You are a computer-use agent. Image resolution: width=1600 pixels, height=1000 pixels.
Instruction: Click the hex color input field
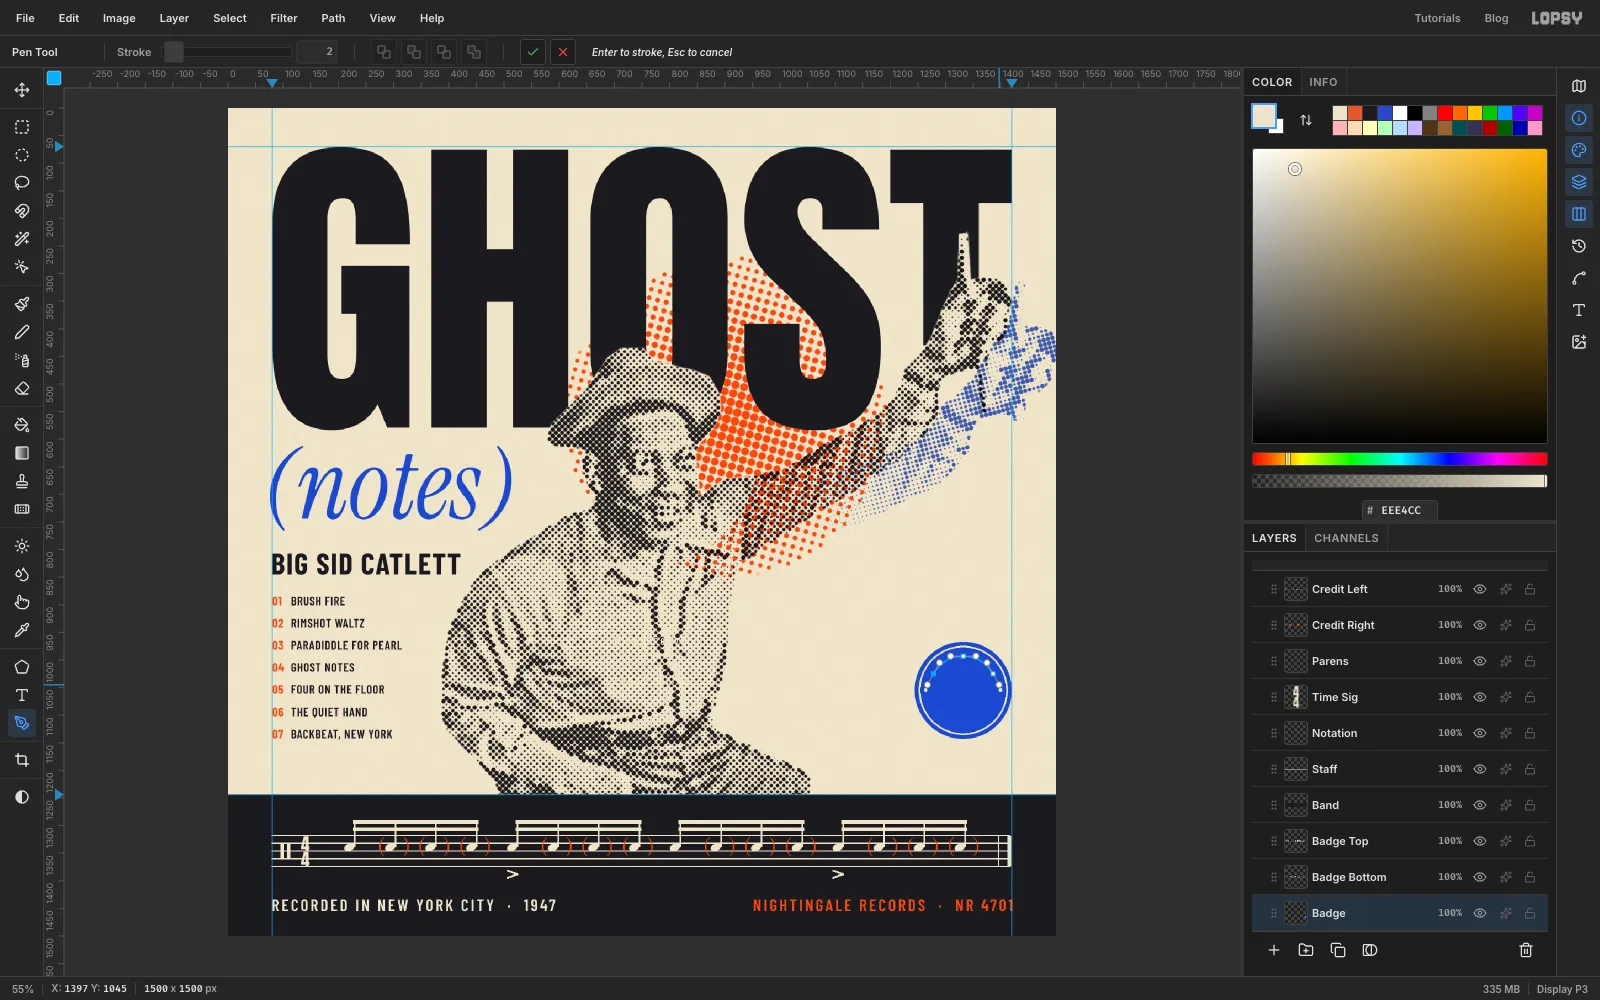click(x=1400, y=510)
